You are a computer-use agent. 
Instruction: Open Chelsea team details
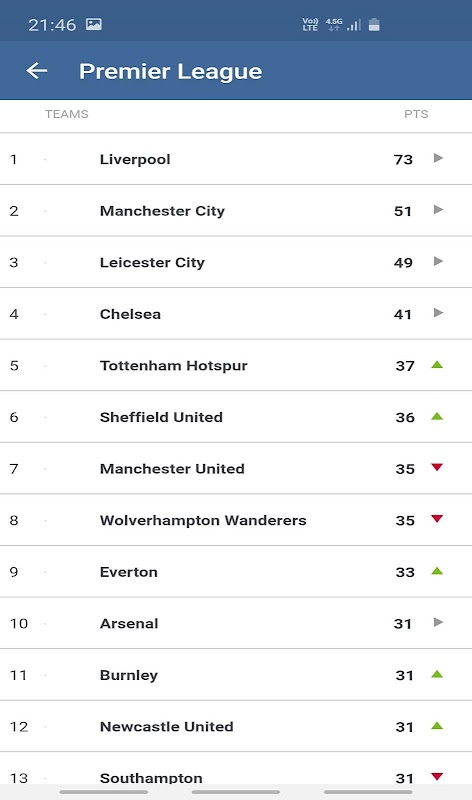point(236,314)
